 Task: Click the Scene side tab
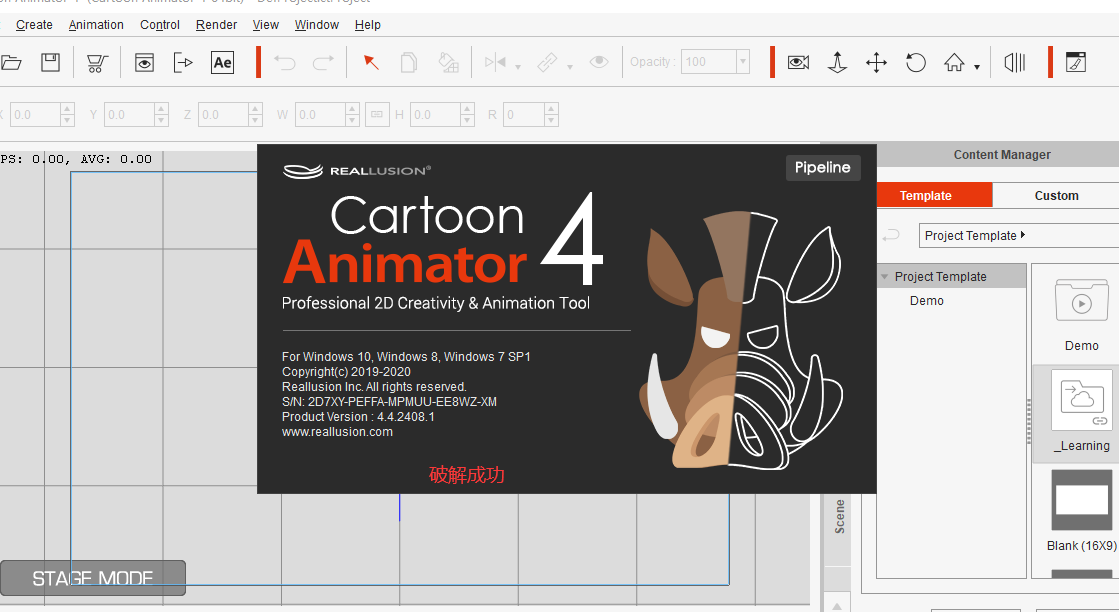tap(839, 516)
